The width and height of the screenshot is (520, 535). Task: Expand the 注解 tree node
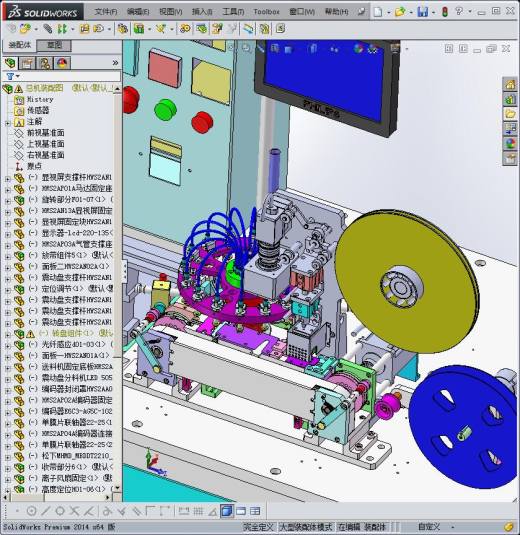[x=8, y=122]
